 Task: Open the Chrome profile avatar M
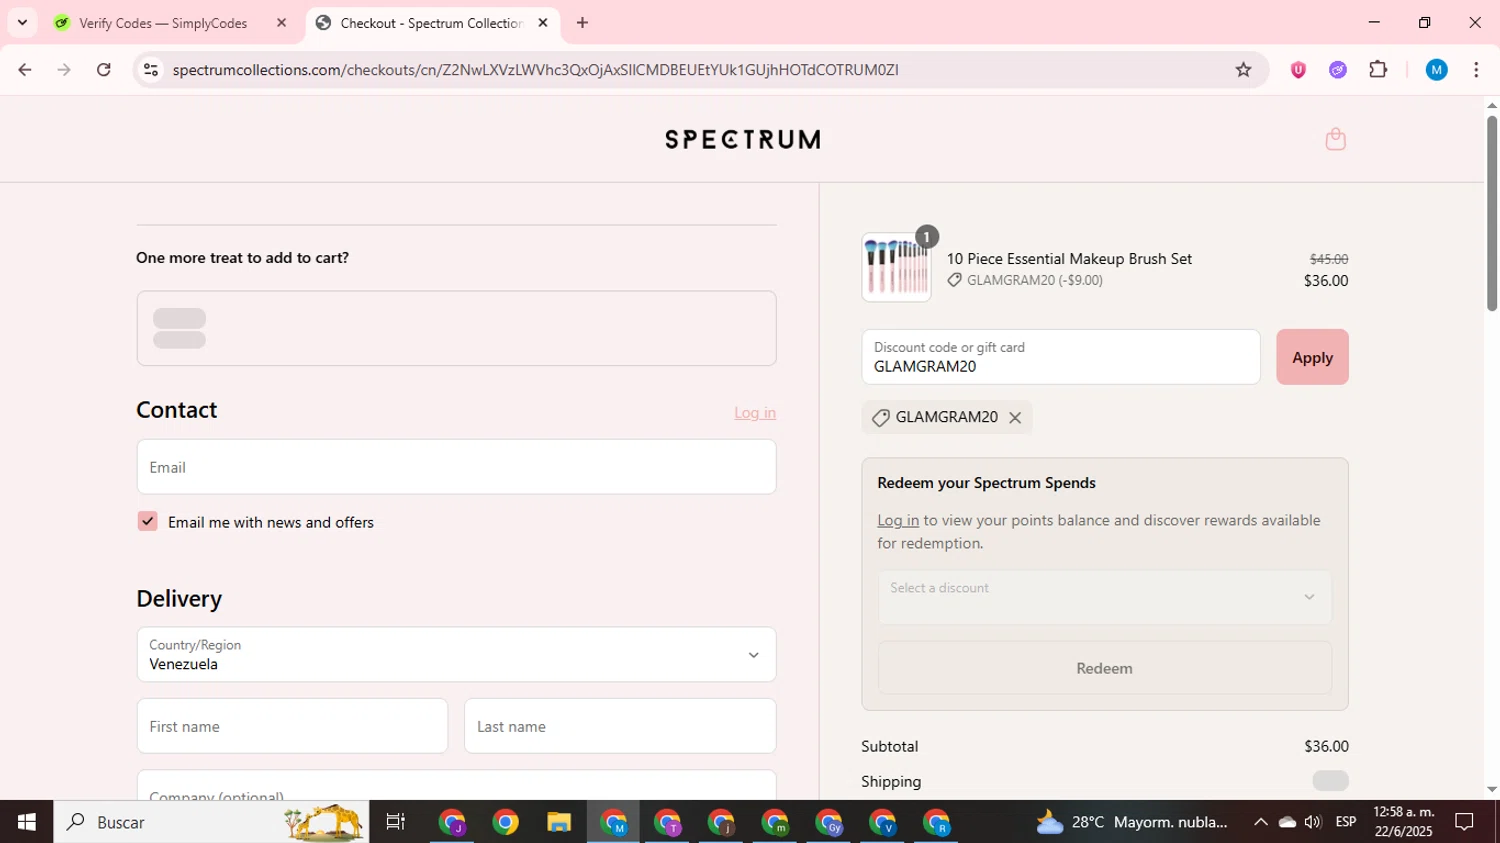(x=1437, y=70)
